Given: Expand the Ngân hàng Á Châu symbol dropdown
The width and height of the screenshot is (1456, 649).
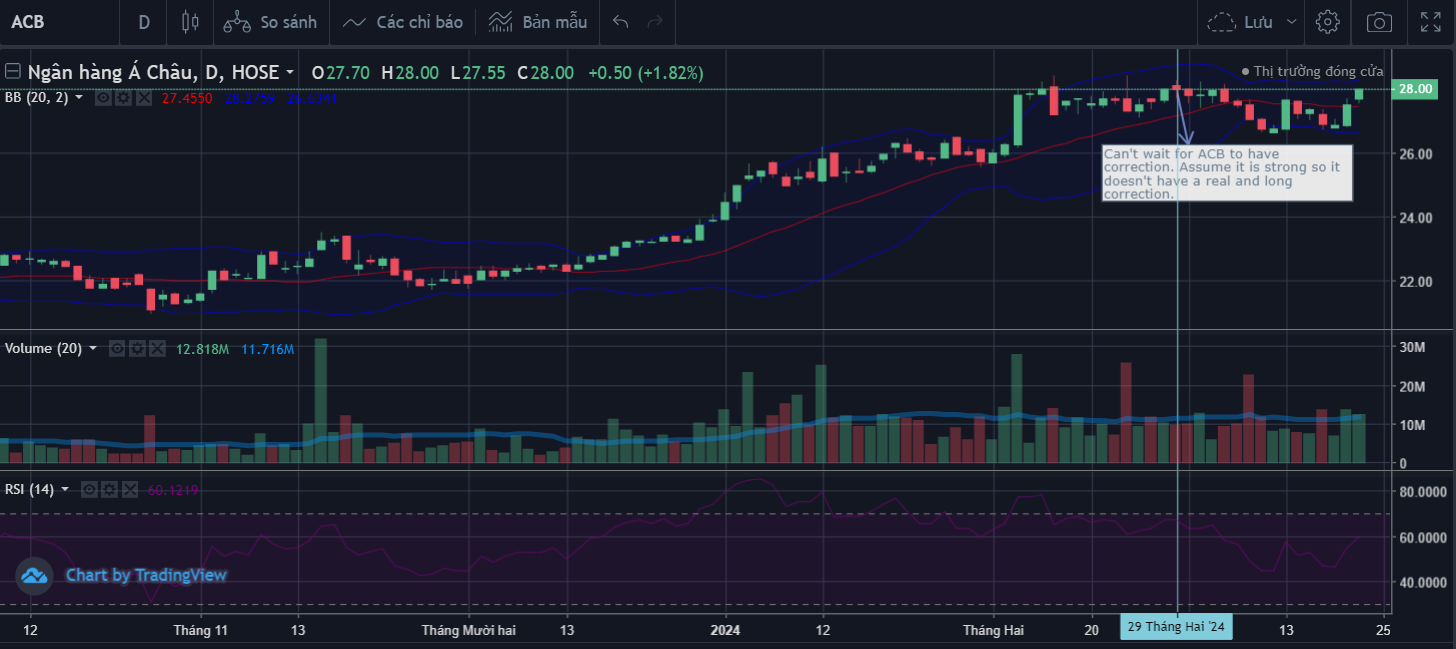Looking at the screenshot, I should coord(290,73).
